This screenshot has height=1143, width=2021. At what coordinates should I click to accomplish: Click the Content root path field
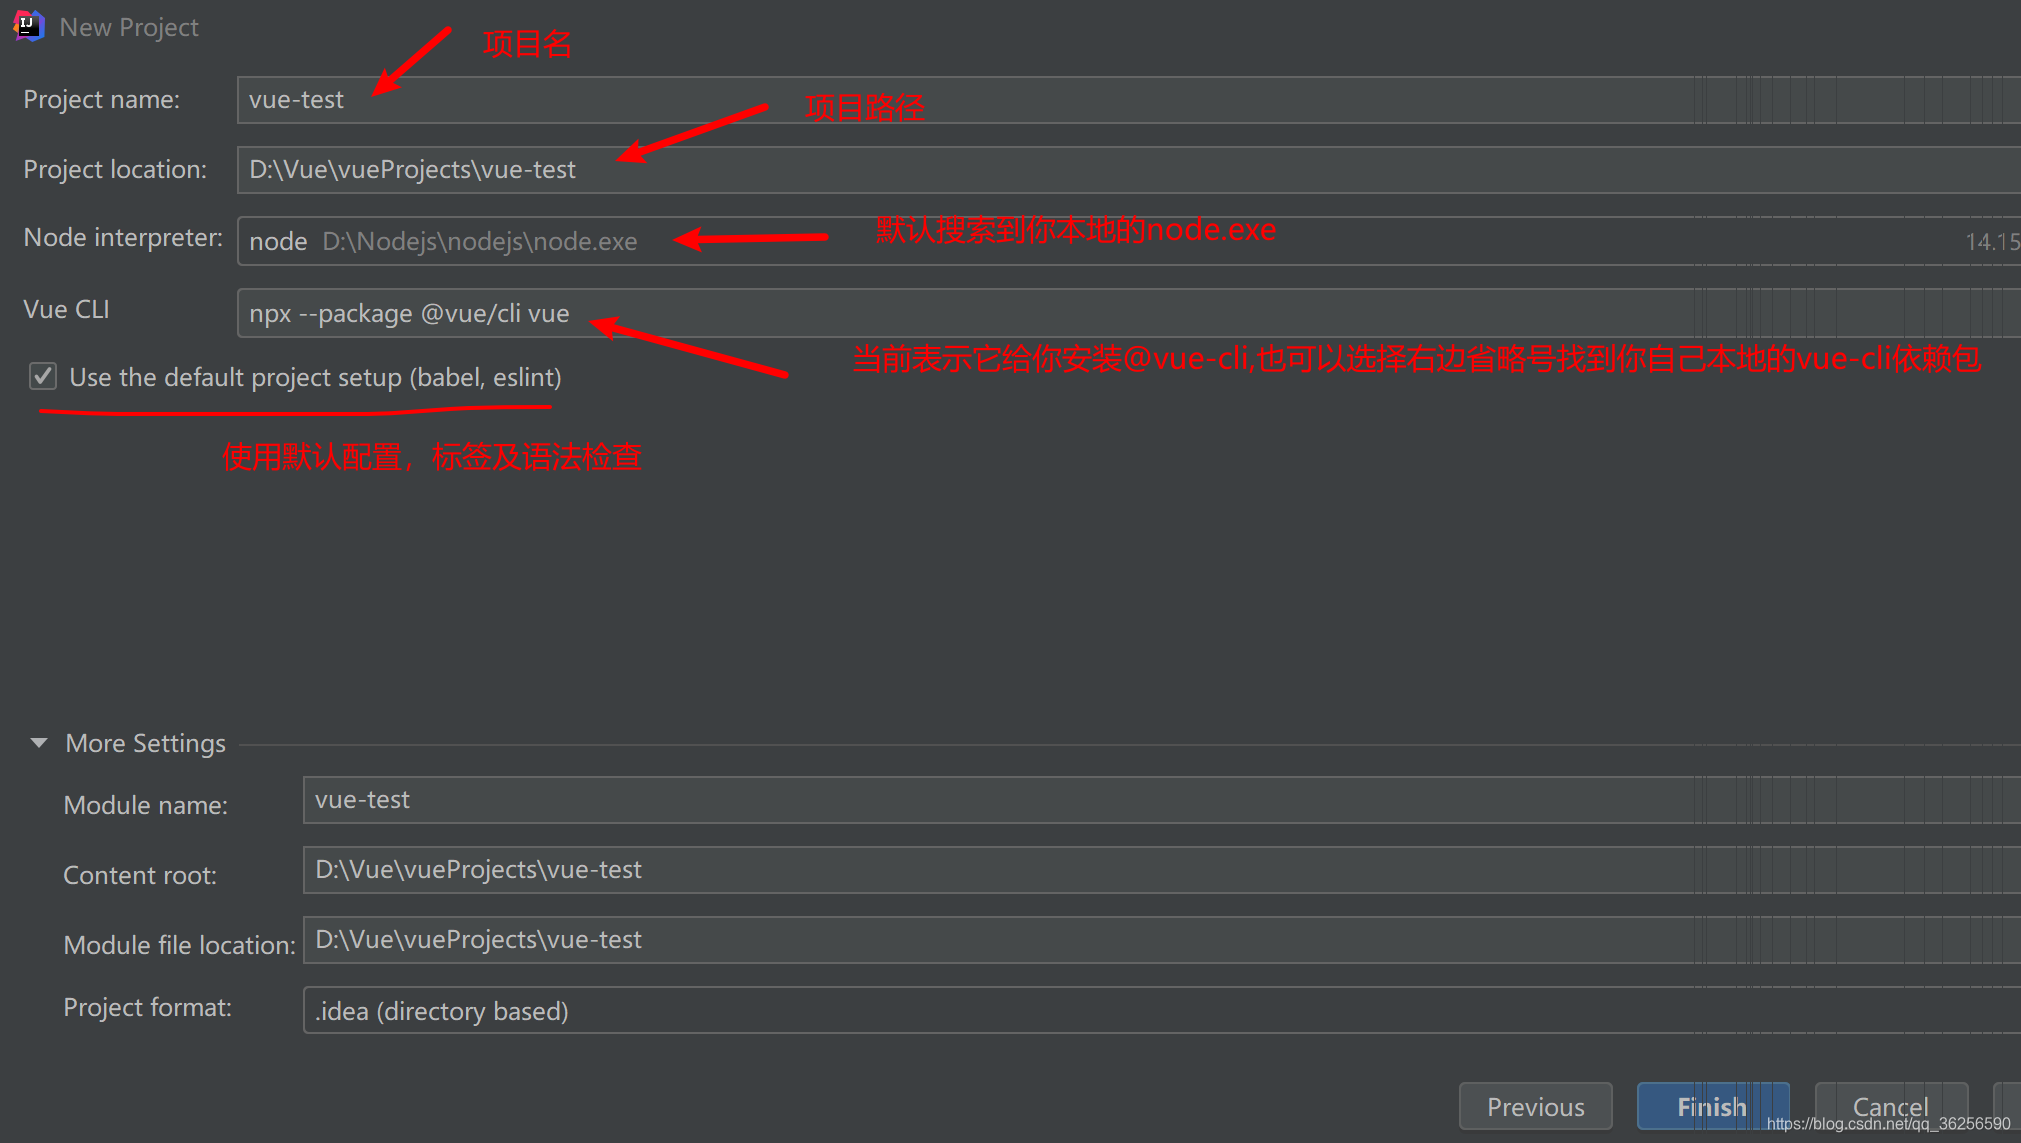click(1000, 870)
